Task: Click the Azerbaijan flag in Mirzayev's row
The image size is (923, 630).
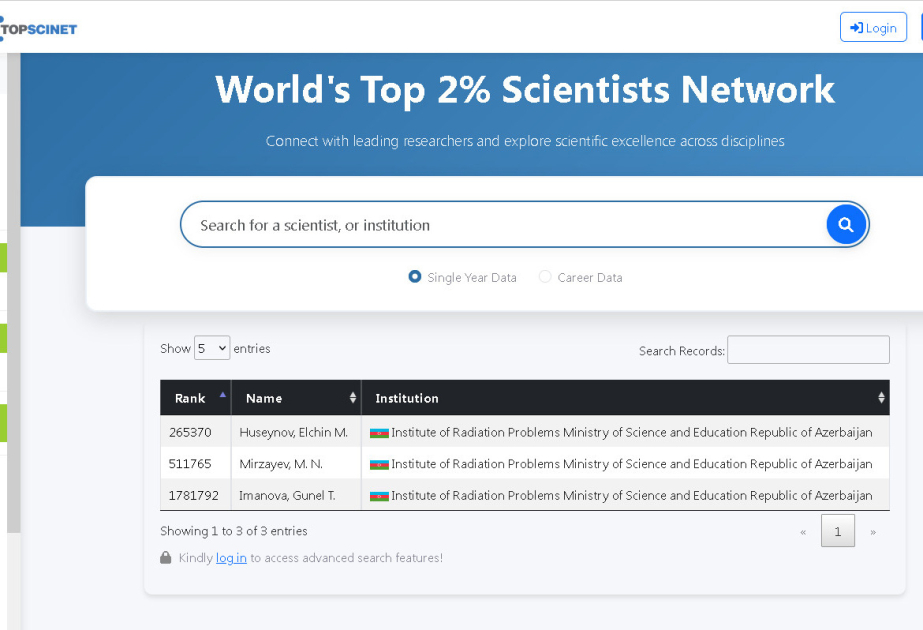Action: click(x=379, y=465)
